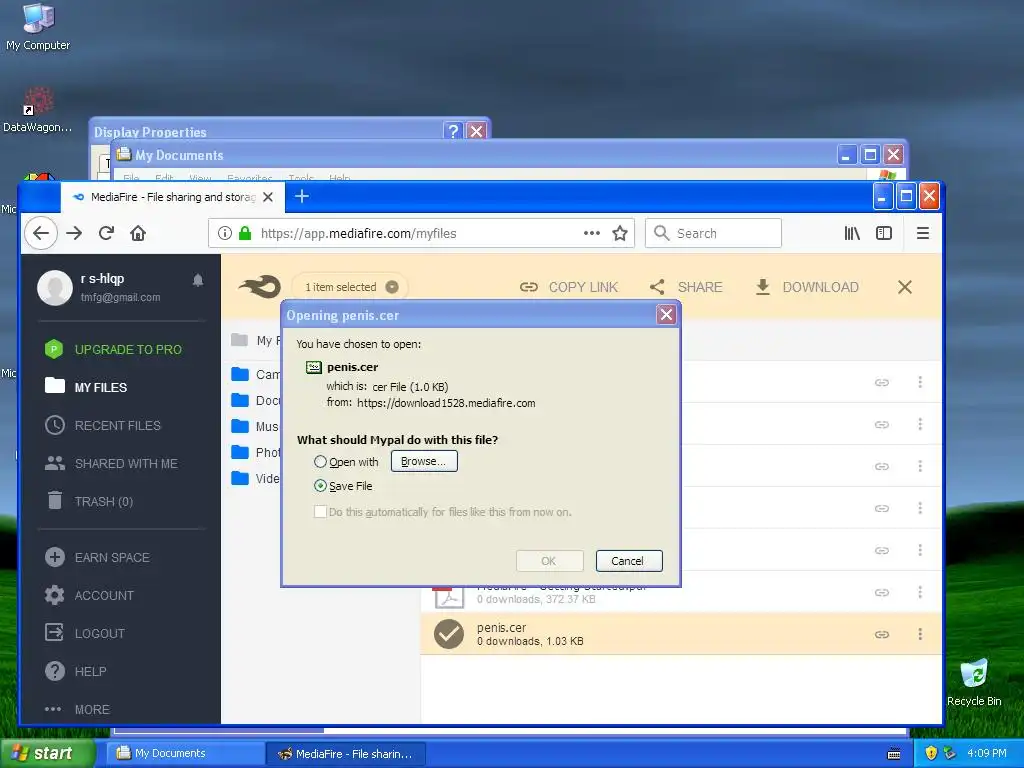Clear selection via dot next to '1 item selected'
The height and width of the screenshot is (768, 1024).
392,287
